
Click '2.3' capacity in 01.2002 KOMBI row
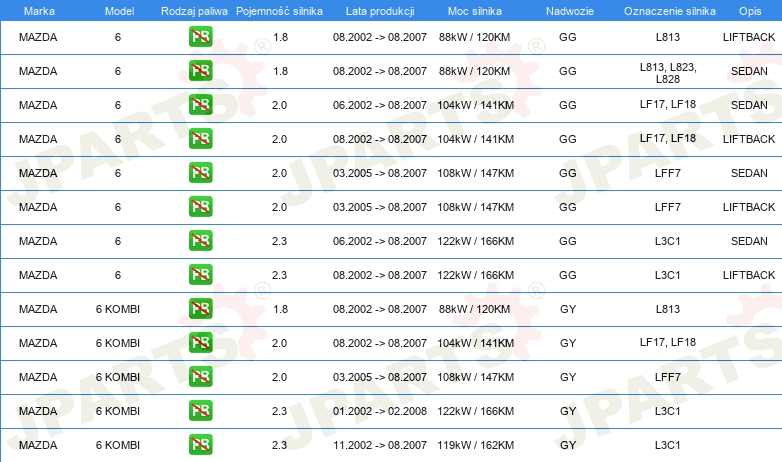click(x=279, y=411)
